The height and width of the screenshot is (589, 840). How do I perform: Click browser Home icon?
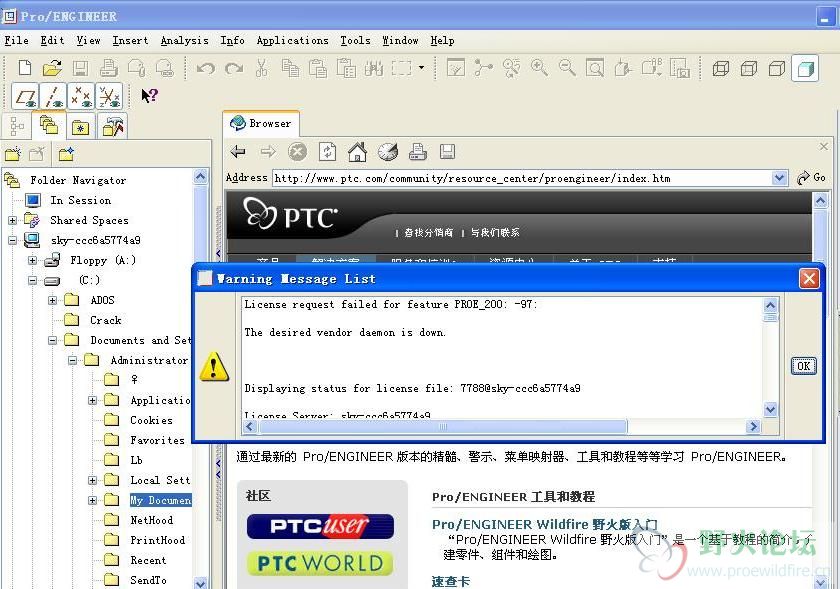[x=357, y=152]
